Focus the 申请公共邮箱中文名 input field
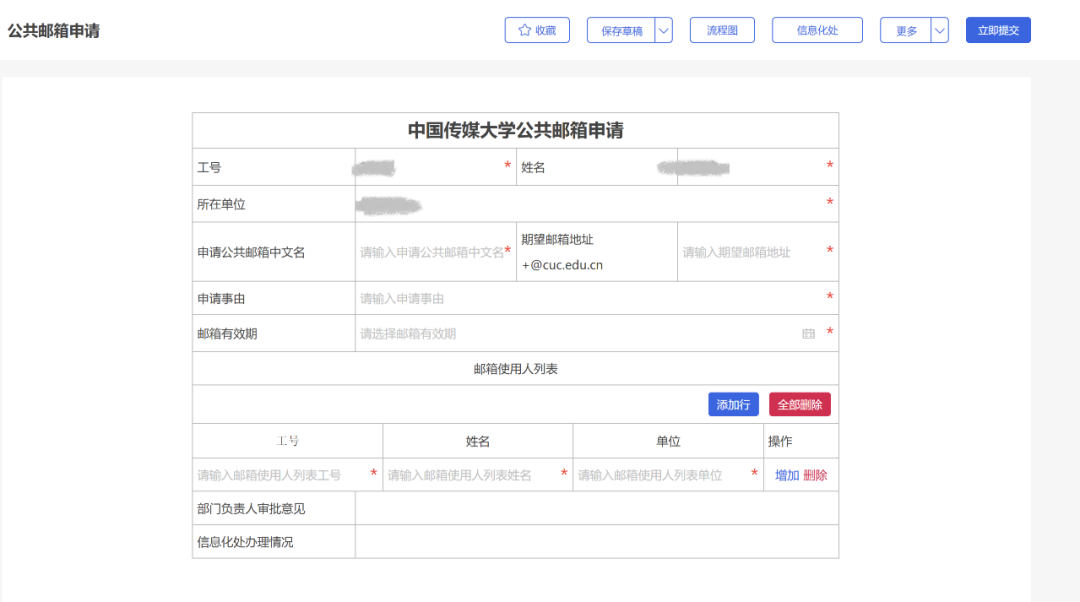Viewport: 1080px width, 602px height. coord(431,252)
